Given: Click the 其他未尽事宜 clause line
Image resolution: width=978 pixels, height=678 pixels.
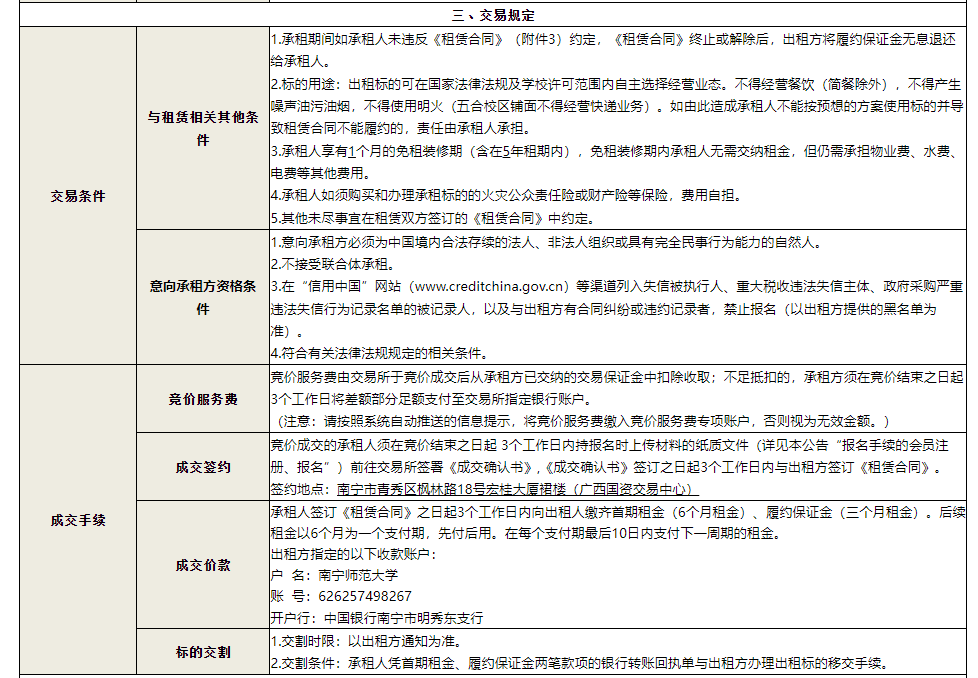Looking at the screenshot, I should (432, 217).
